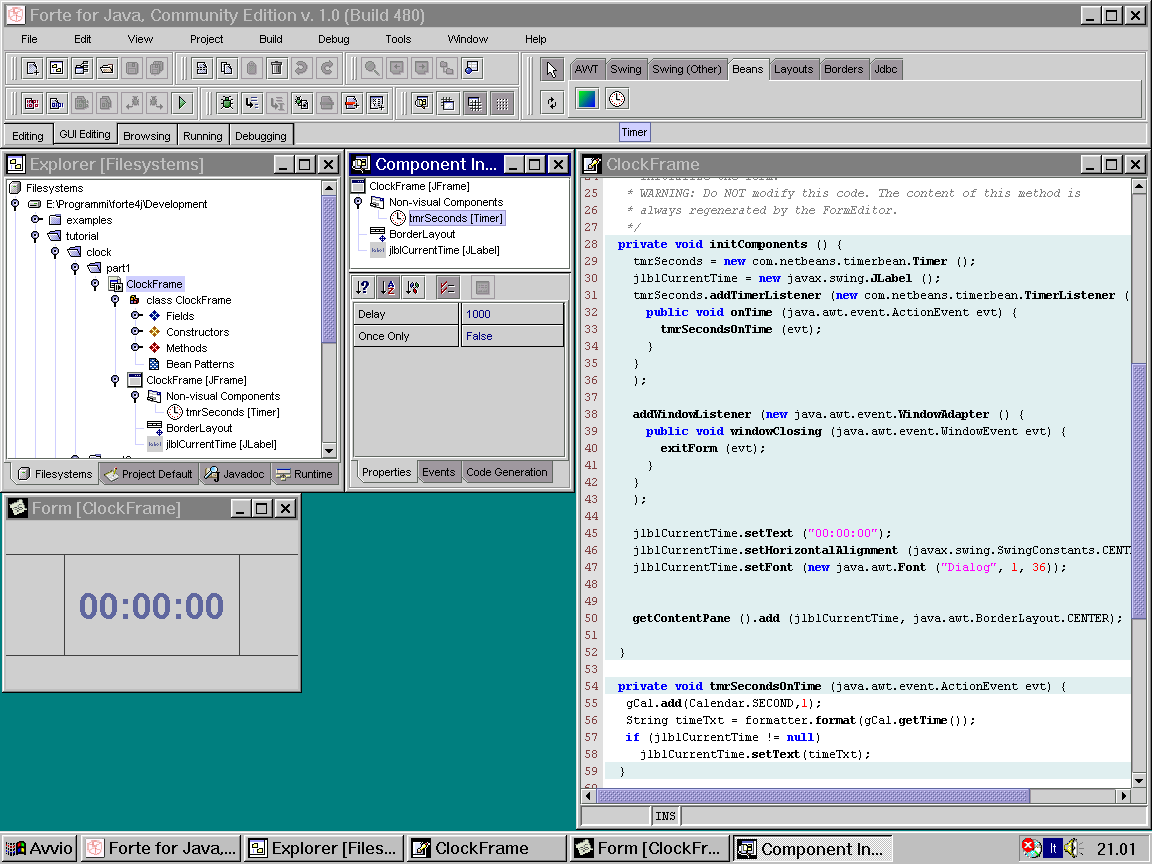Viewport: 1152px width, 864px height.
Task: Click the green Execute run arrow
Action: tap(182, 102)
